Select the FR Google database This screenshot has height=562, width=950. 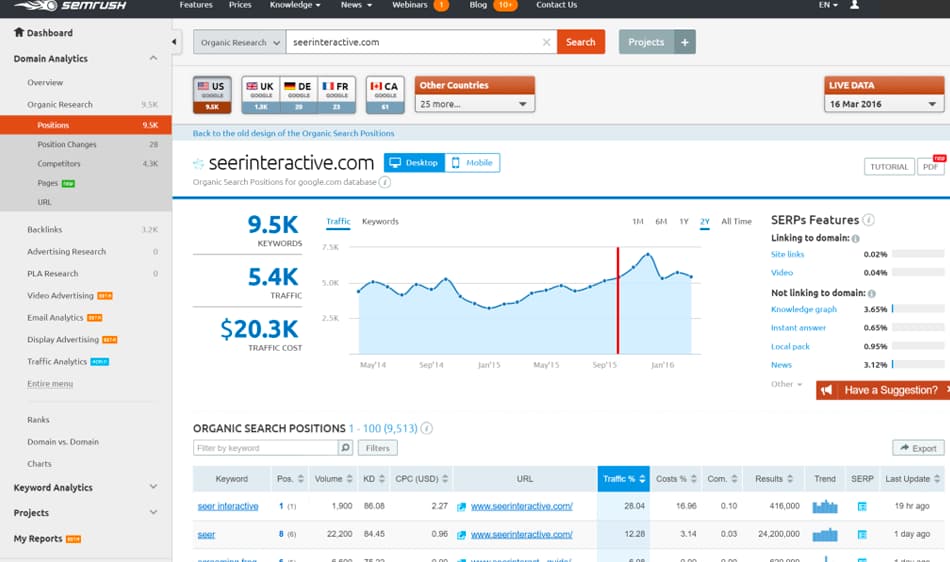pyautogui.click(x=336, y=94)
